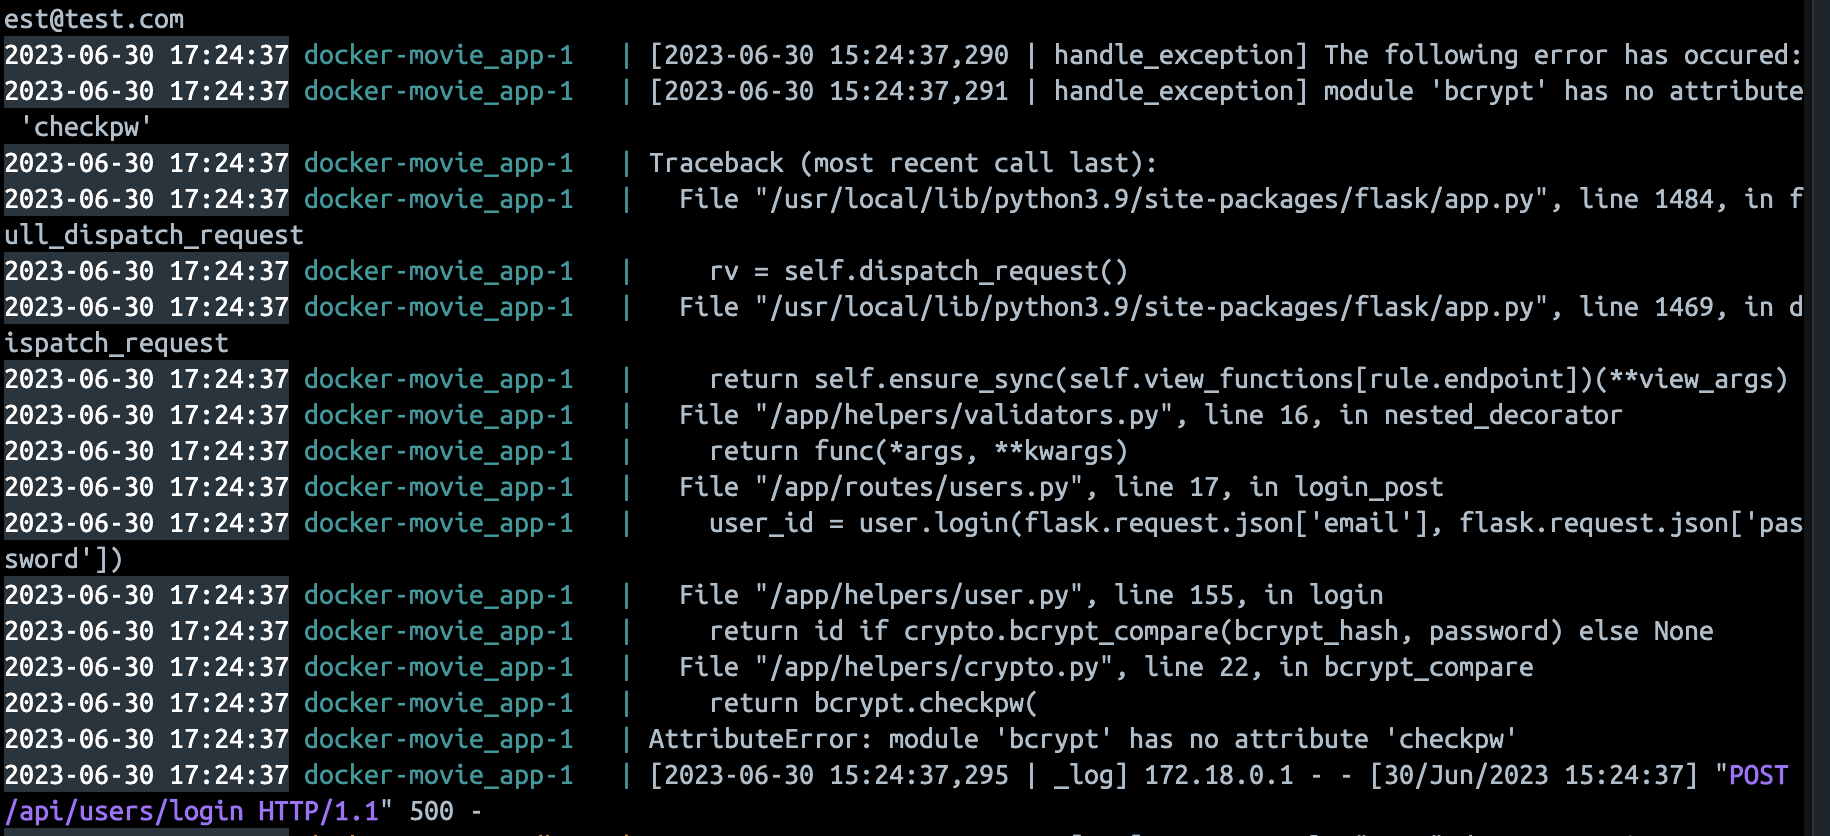Open the /app/helpers/crypto.py file path
Image resolution: width=1830 pixels, height=836 pixels.
(941, 667)
